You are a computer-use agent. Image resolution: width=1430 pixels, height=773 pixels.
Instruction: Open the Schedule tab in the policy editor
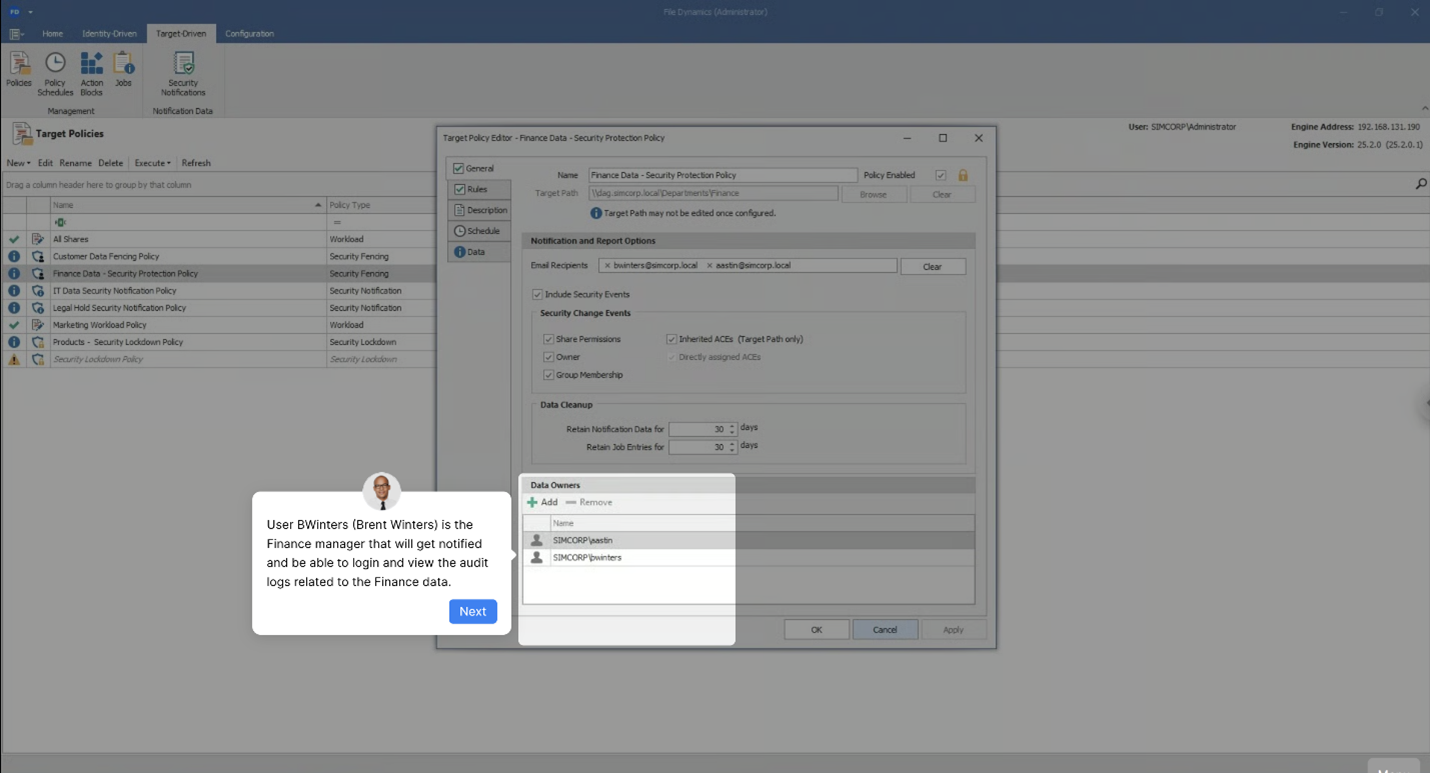click(479, 230)
